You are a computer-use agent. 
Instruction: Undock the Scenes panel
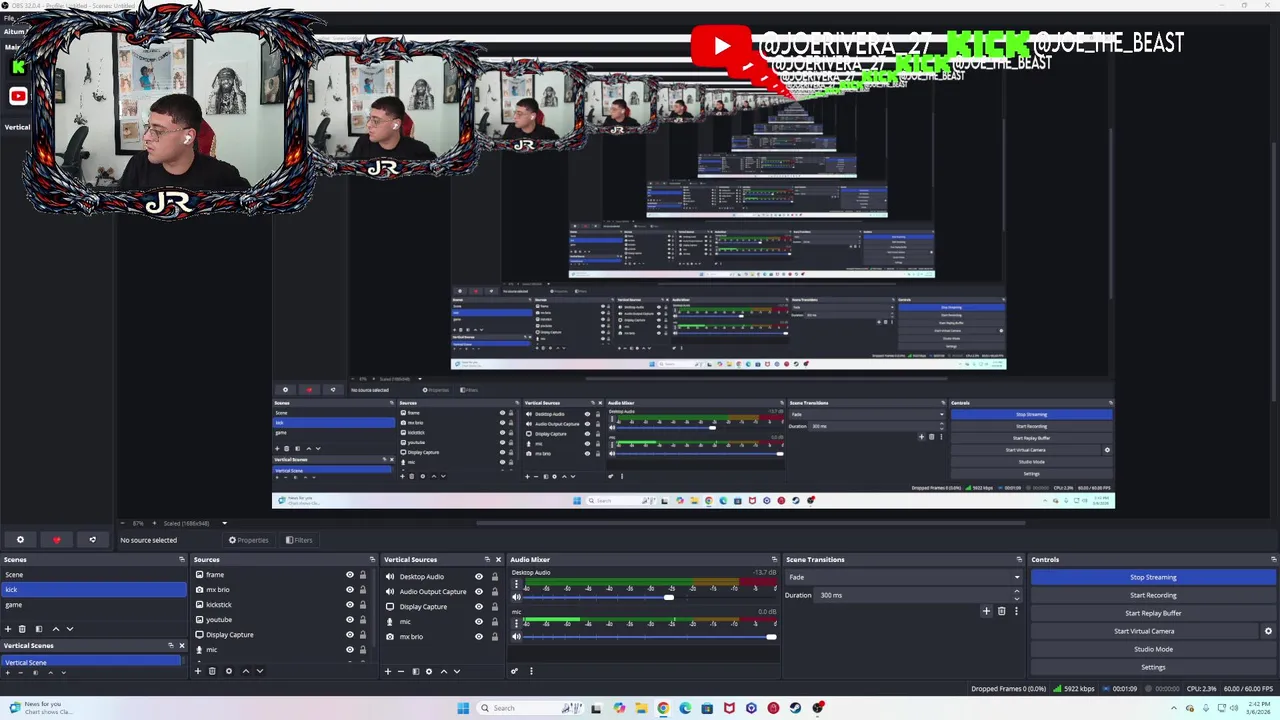182,560
